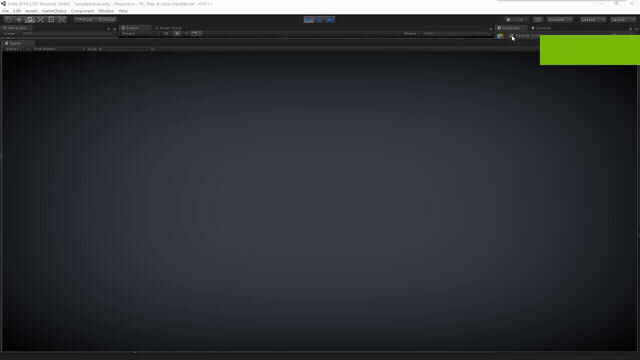
Task: Click the Step frame button
Action: pyautogui.click(x=330, y=20)
